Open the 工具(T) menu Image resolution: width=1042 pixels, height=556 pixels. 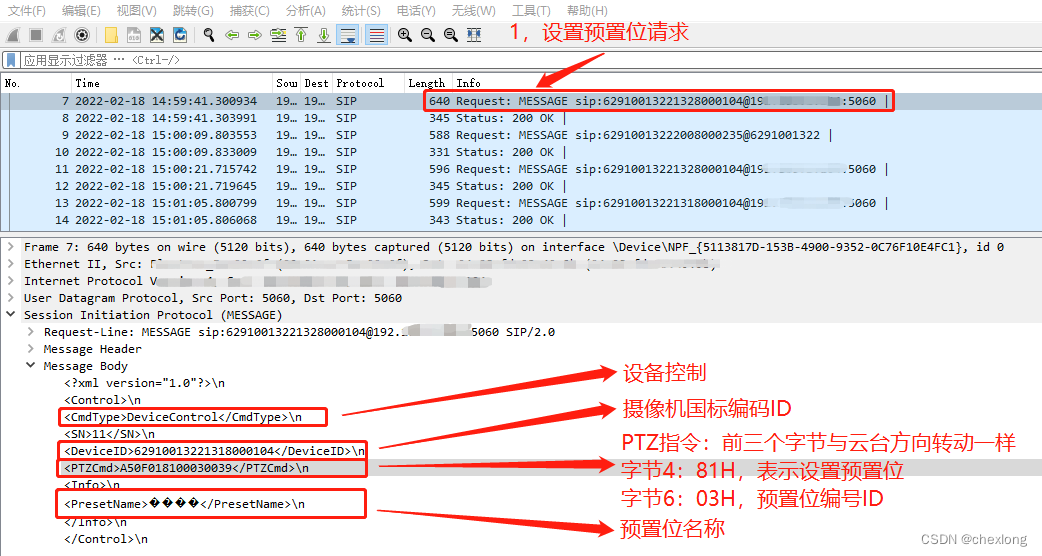(531, 11)
